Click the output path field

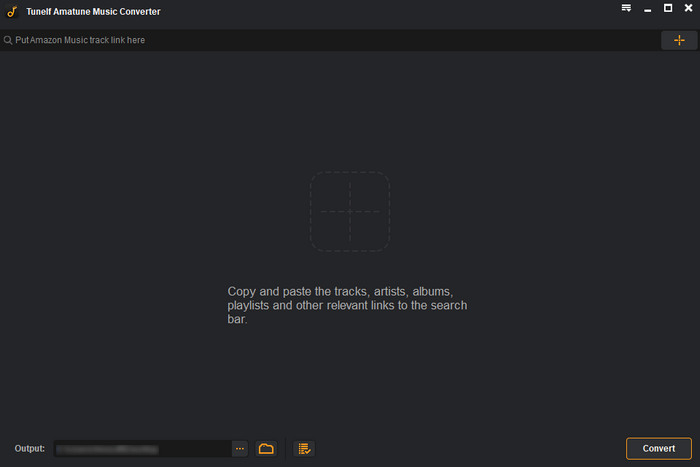tap(143, 449)
